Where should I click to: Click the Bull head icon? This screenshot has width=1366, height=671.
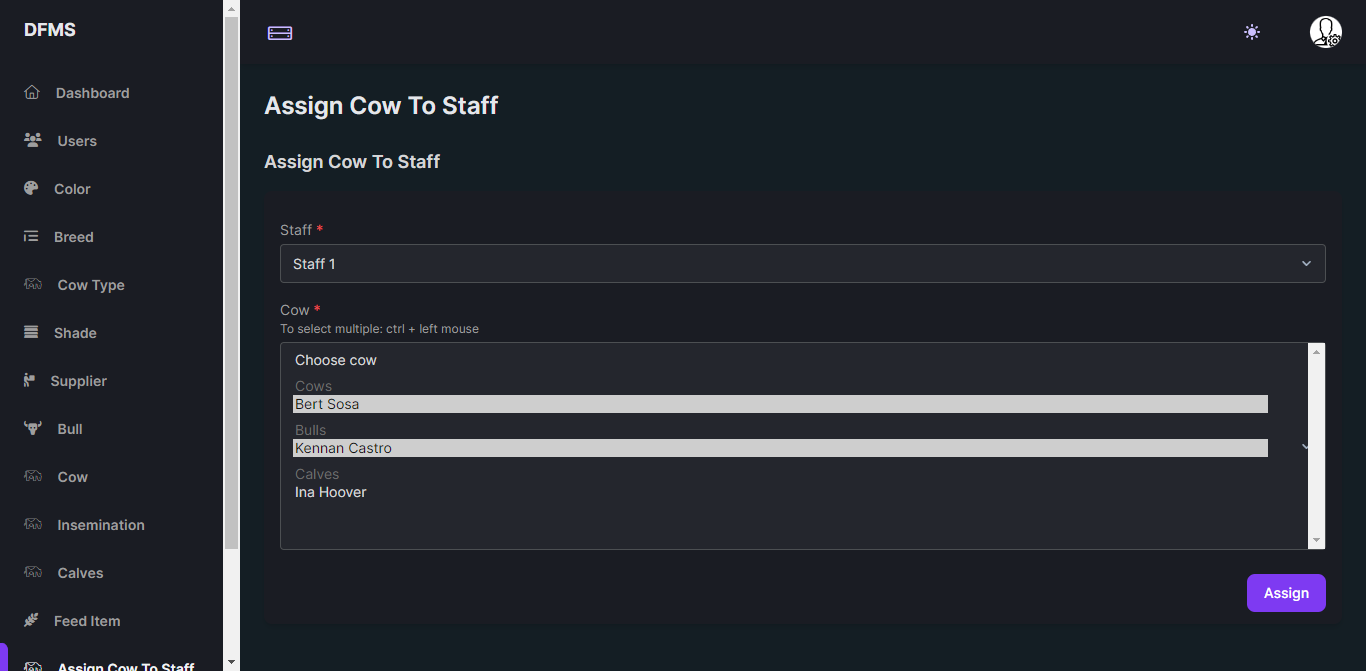coord(33,429)
